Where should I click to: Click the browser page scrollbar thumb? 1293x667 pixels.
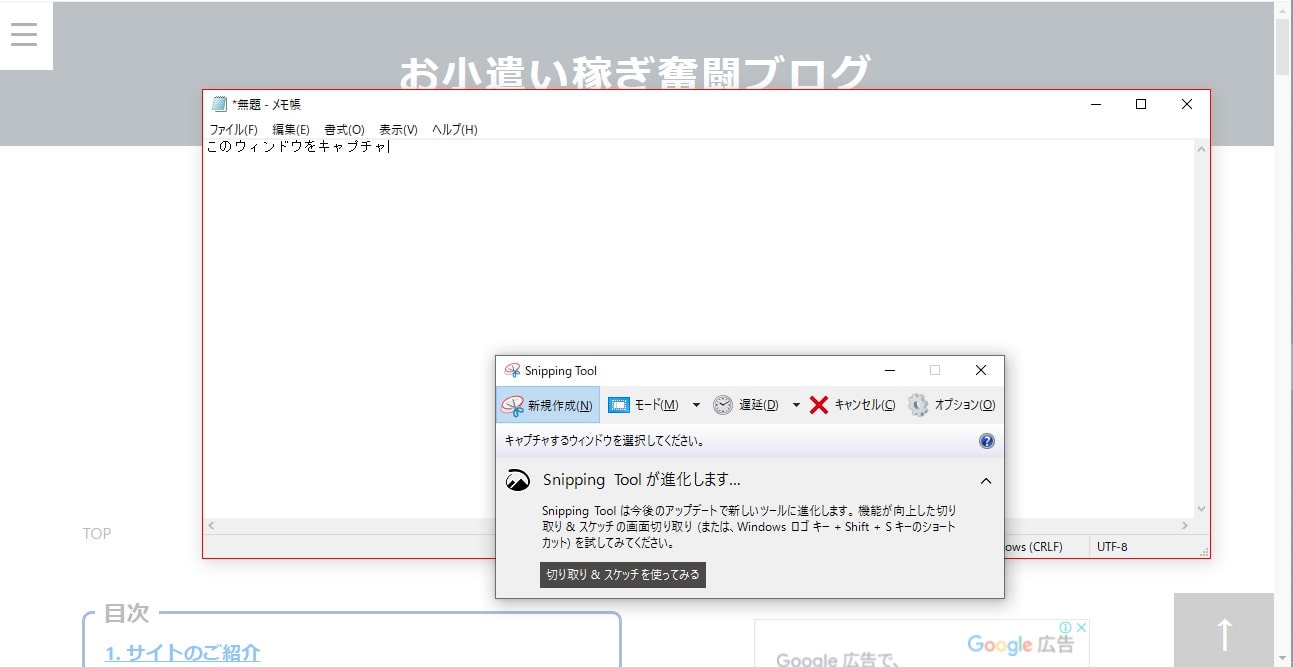(1283, 46)
